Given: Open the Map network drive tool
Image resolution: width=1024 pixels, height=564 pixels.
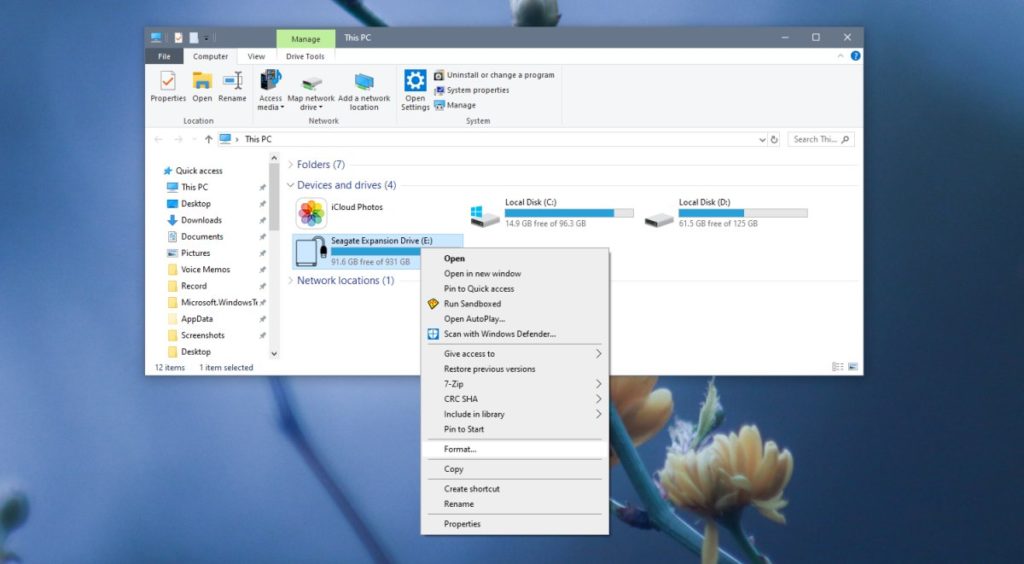Looking at the screenshot, I should (311, 88).
